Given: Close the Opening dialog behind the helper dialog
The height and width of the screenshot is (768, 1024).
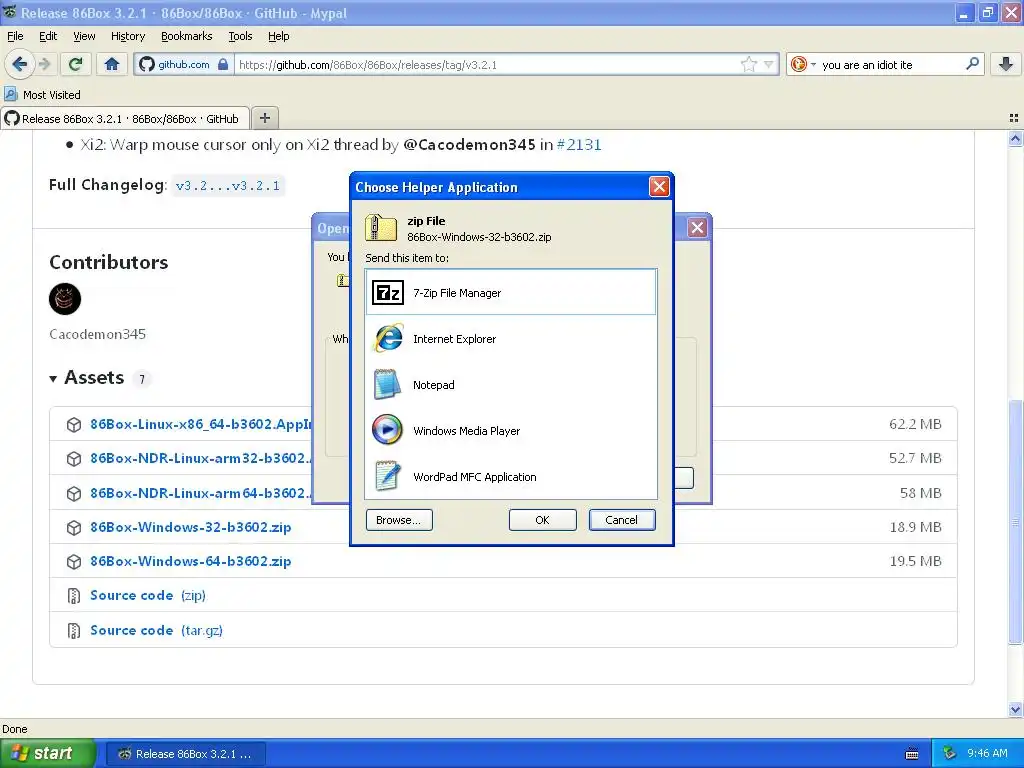Looking at the screenshot, I should 697,227.
